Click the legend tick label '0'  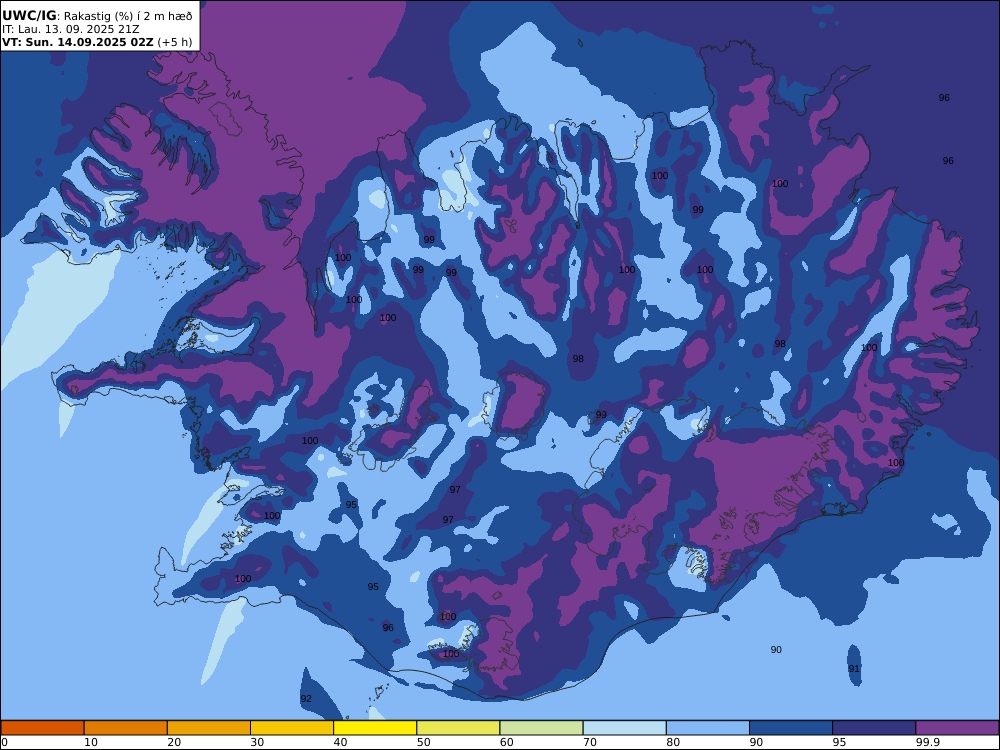[x=4, y=742]
